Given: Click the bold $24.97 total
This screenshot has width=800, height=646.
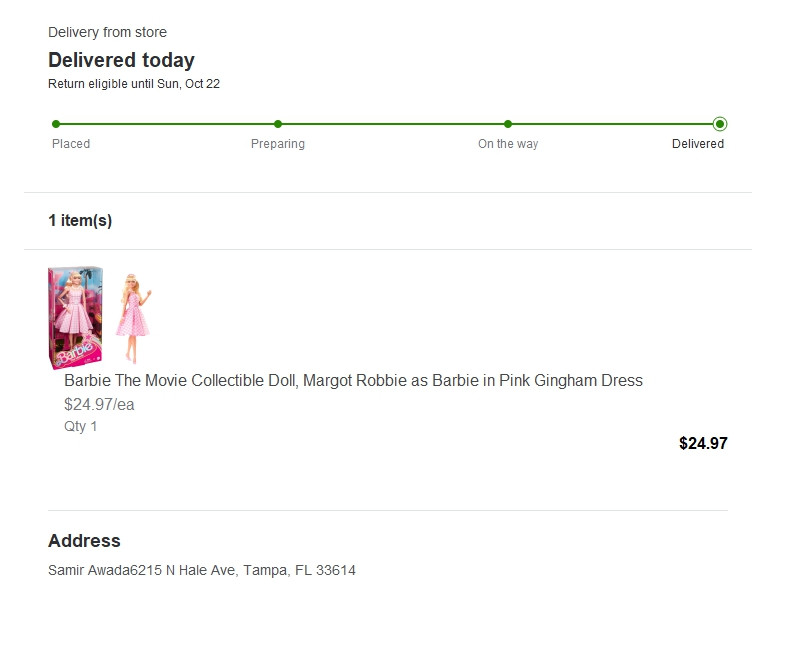Looking at the screenshot, I should (703, 443).
